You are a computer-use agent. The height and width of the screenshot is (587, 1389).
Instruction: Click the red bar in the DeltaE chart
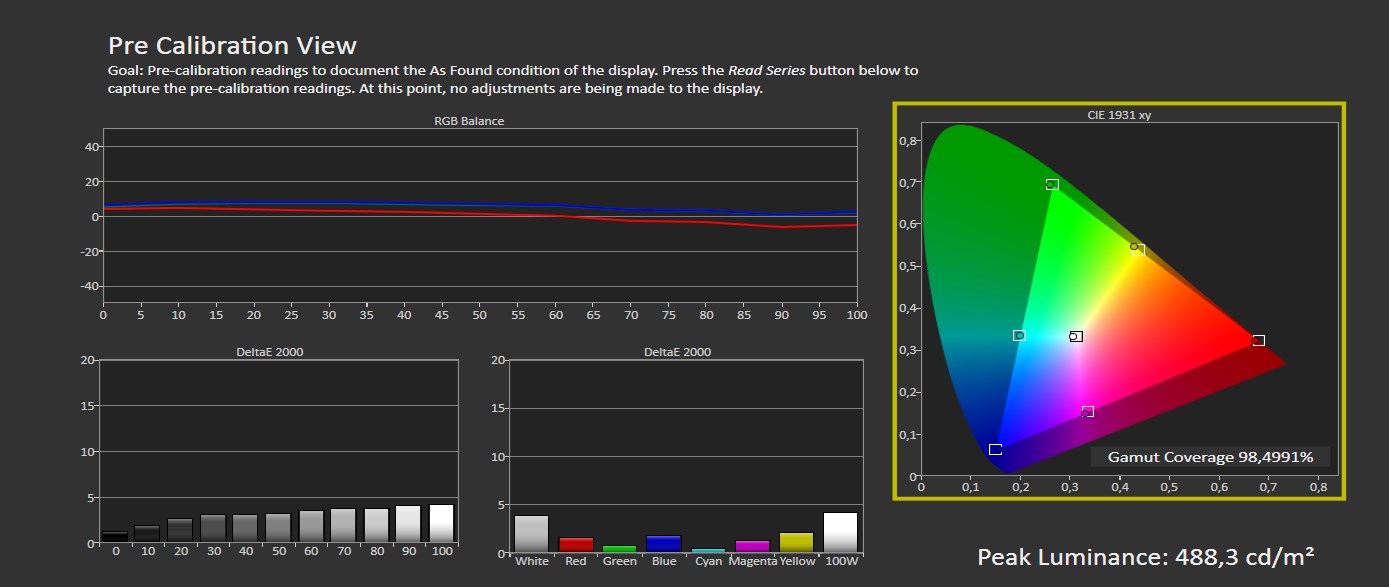tap(575, 545)
